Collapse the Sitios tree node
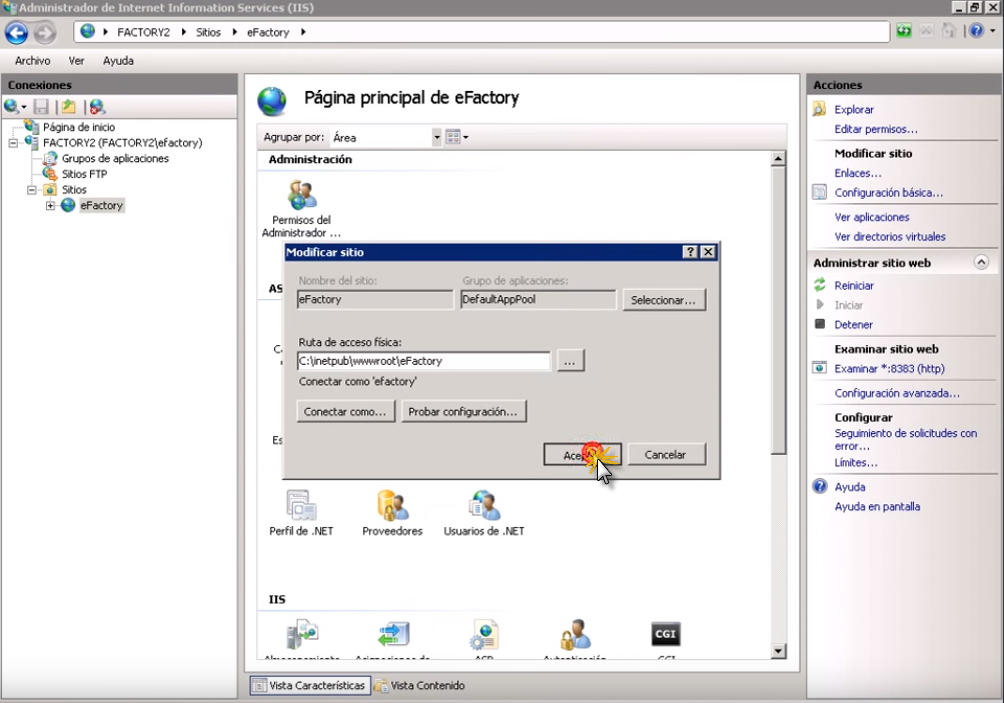 31,190
